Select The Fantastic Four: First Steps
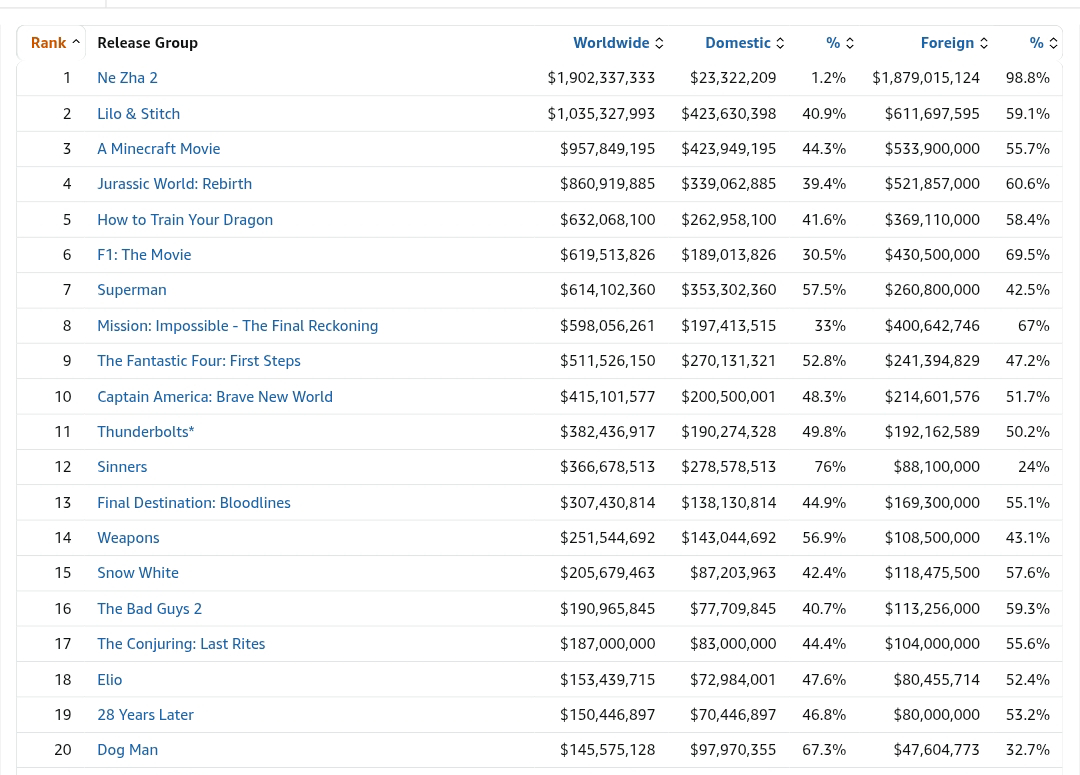This screenshot has height=775, width=1080. point(198,360)
